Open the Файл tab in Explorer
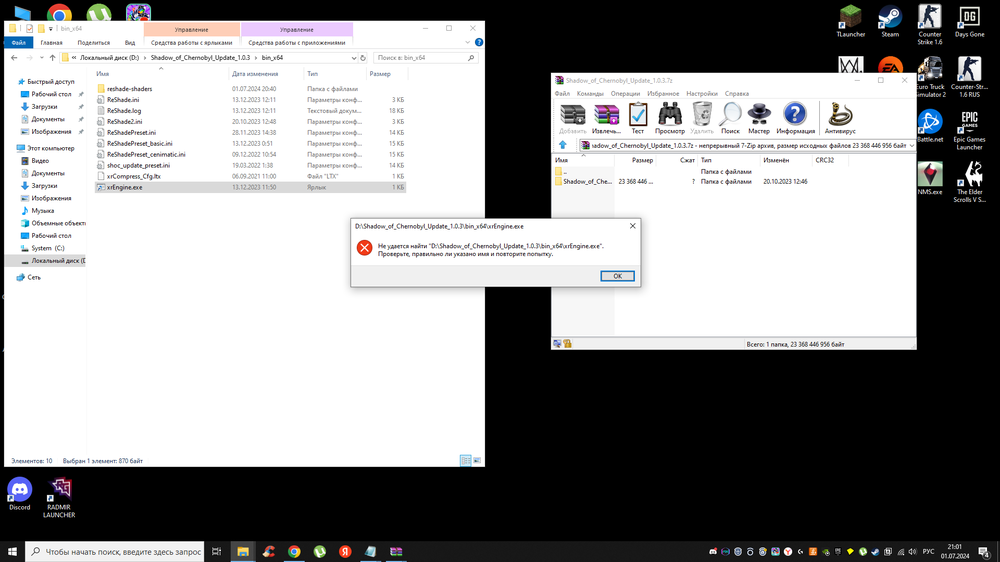 coord(18,43)
